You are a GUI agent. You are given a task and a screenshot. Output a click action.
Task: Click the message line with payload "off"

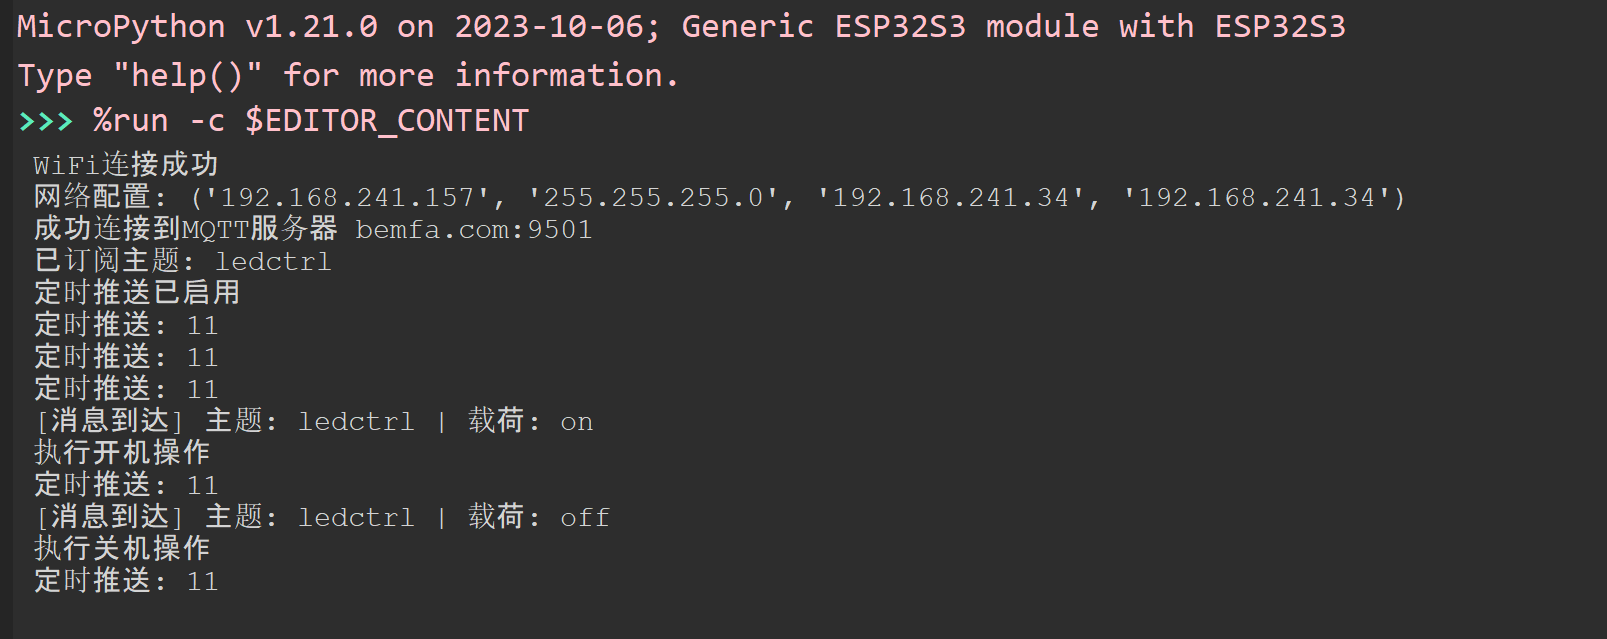[322, 517]
